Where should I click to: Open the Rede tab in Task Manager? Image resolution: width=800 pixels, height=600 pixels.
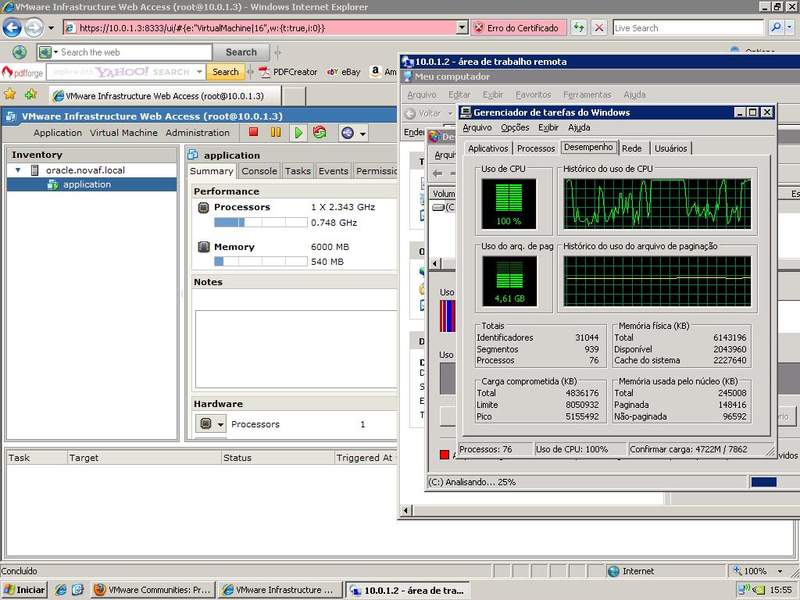click(x=632, y=148)
